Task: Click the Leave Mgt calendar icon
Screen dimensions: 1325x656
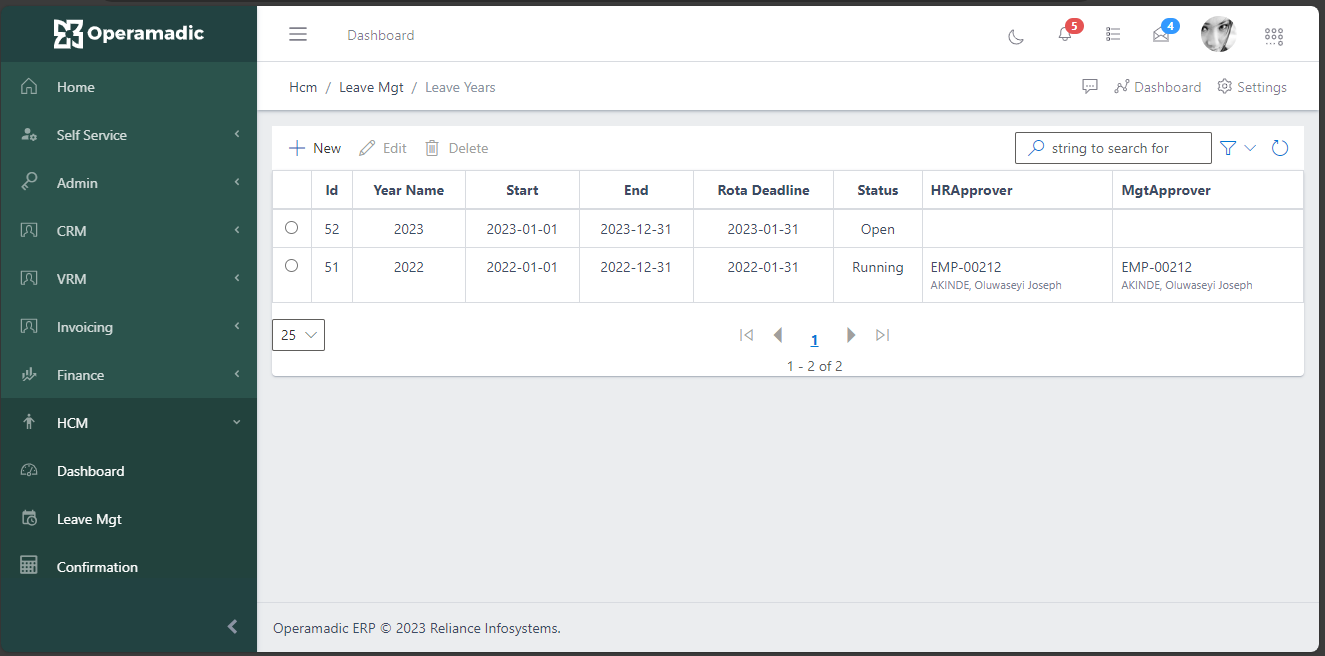Action: (29, 518)
